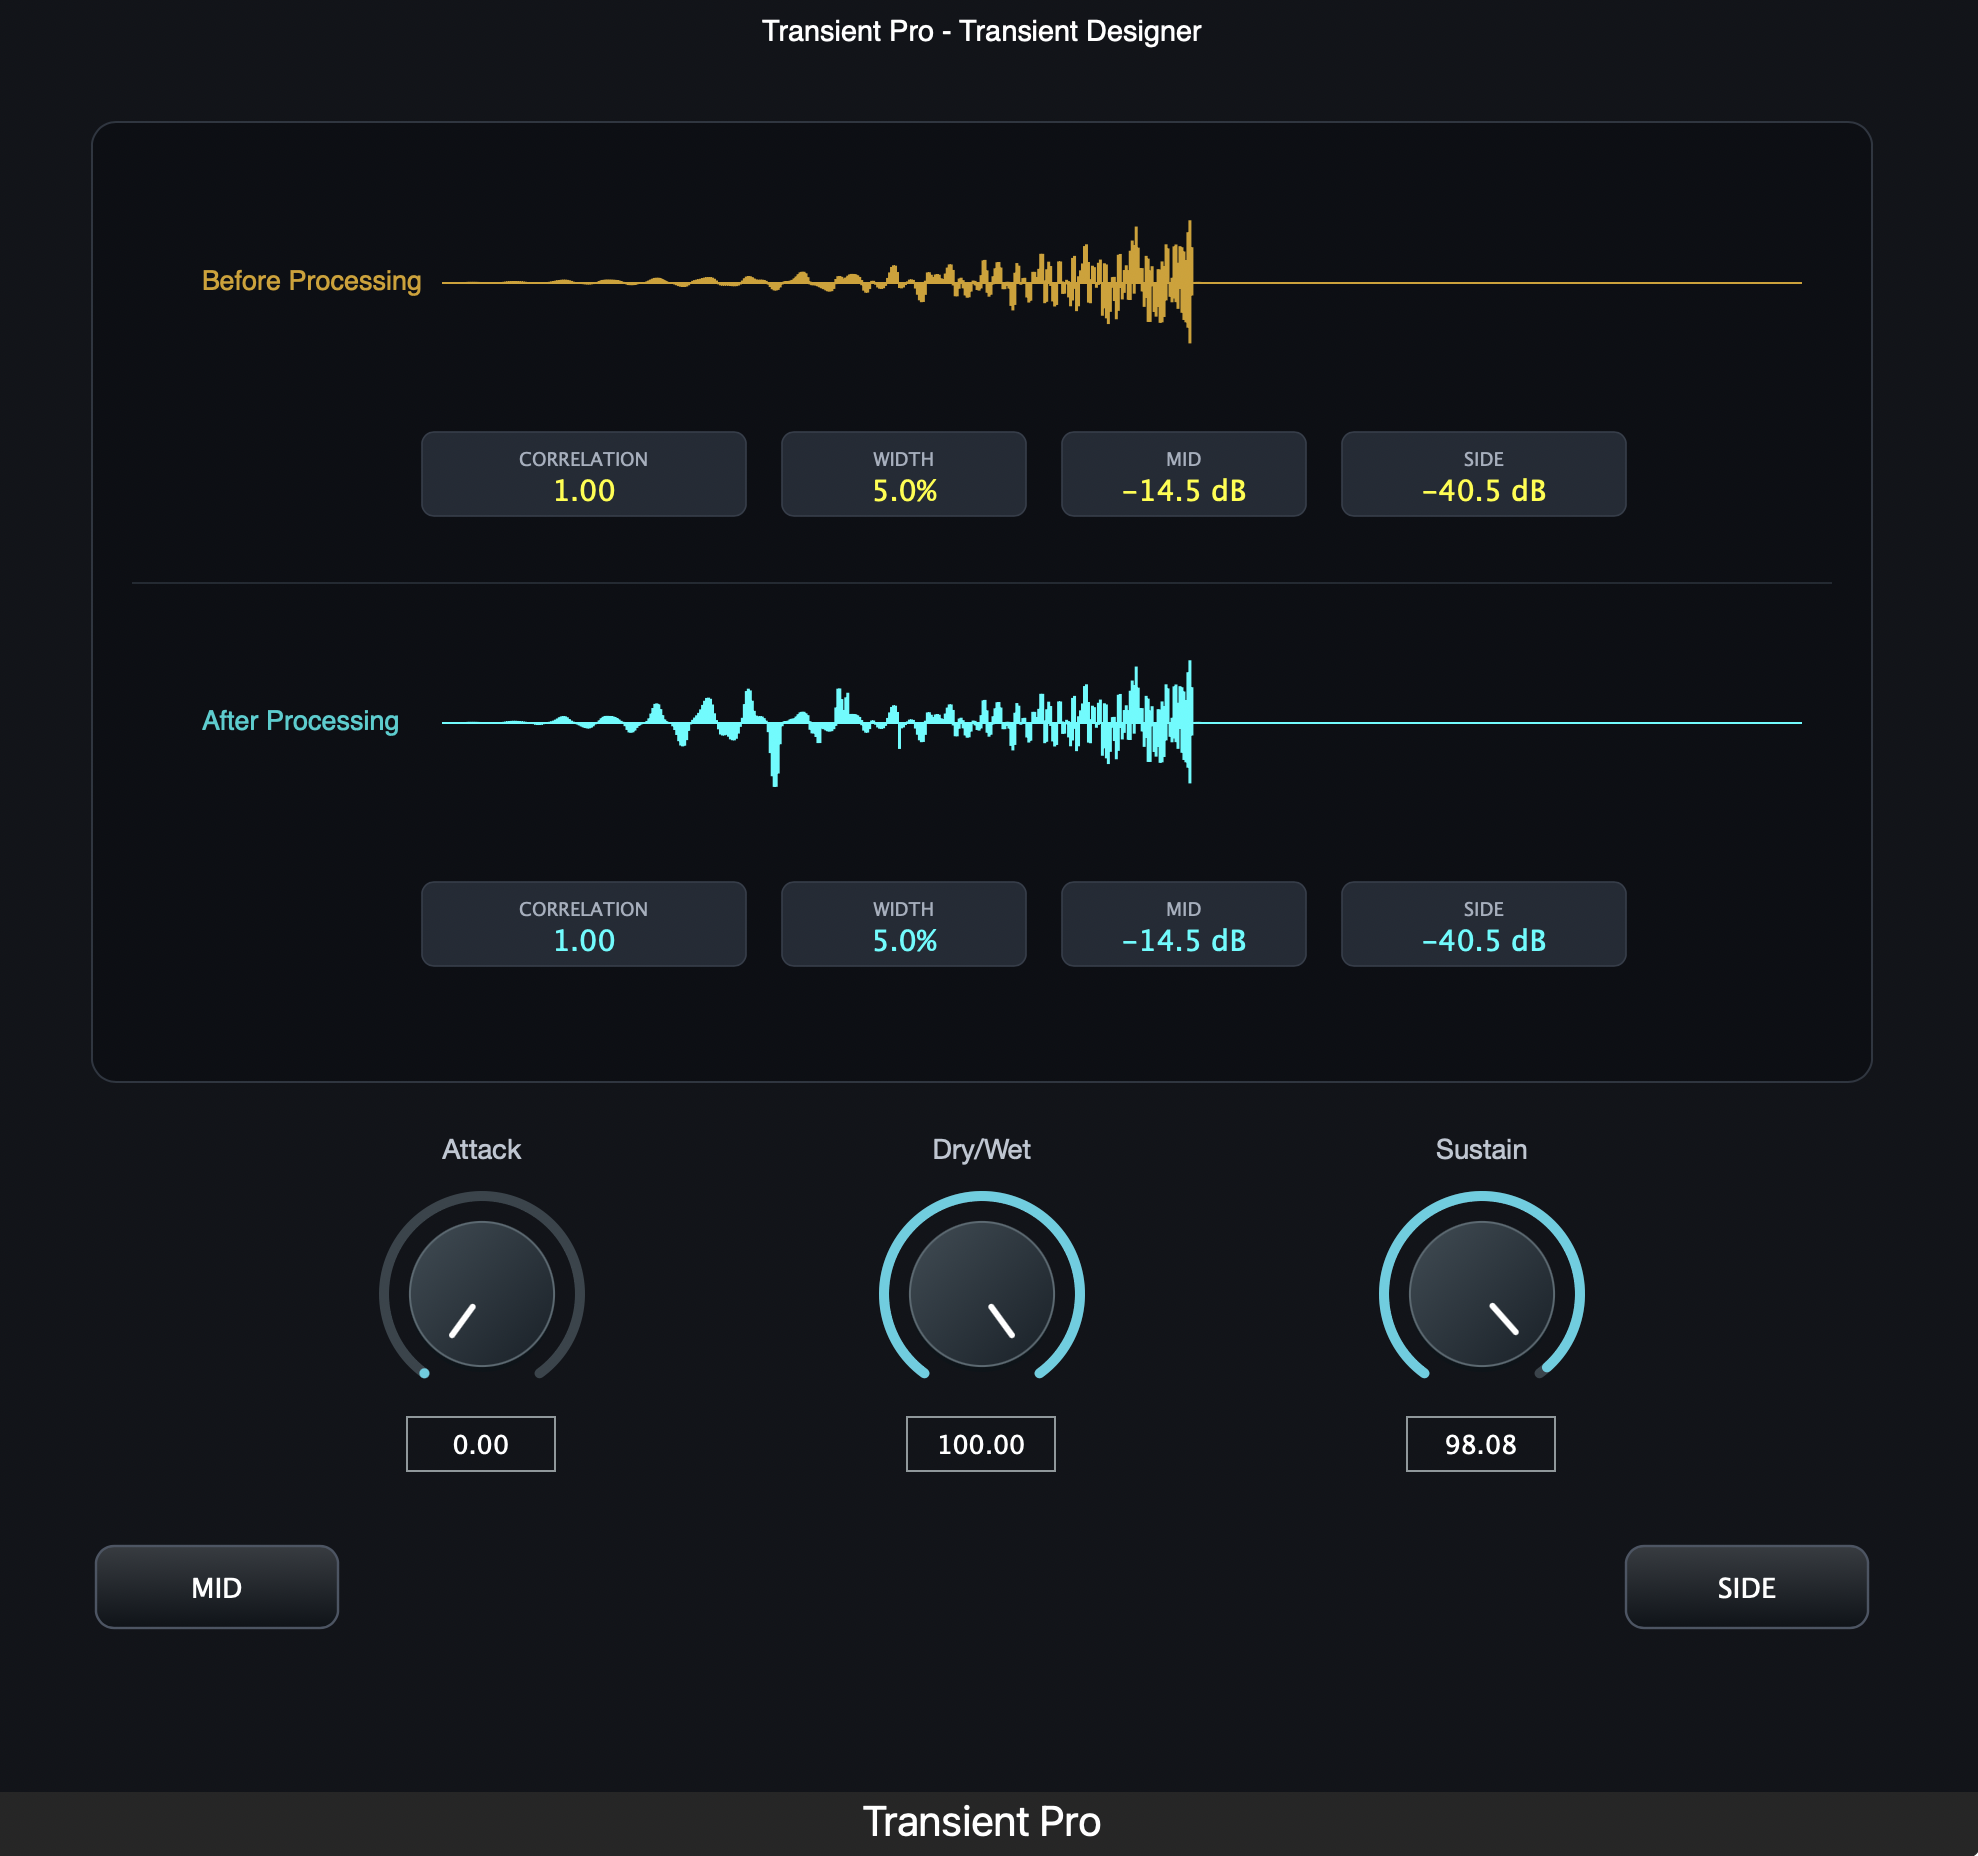Click the Attack label

(481, 1149)
